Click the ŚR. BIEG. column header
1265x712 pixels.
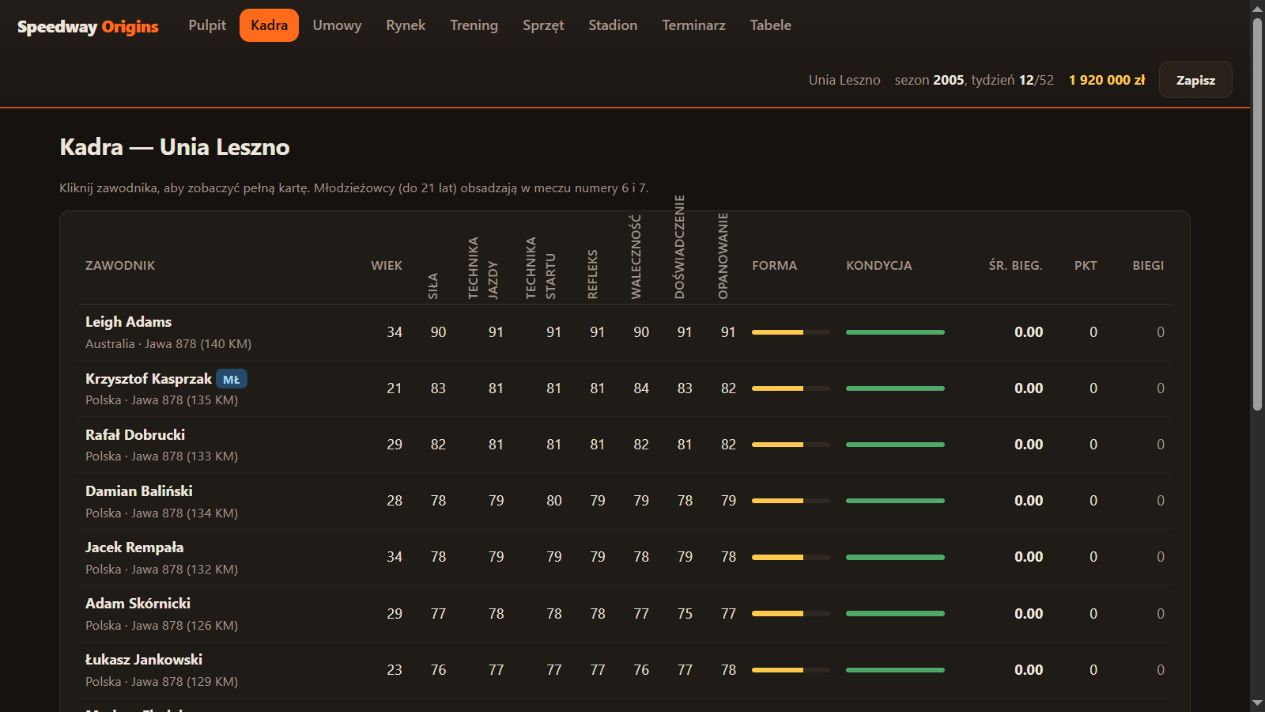coord(1016,265)
